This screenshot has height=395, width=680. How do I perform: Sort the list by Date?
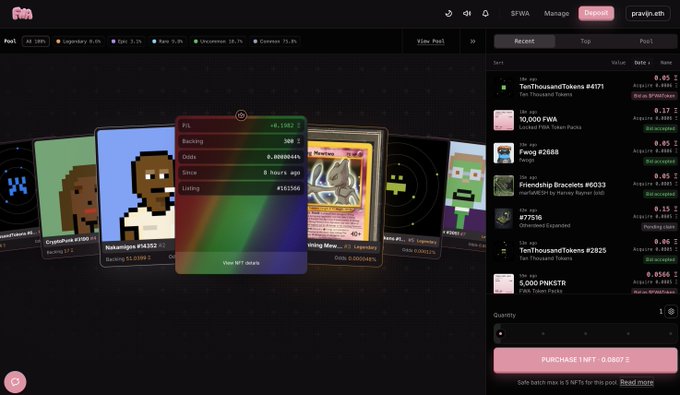[642, 62]
